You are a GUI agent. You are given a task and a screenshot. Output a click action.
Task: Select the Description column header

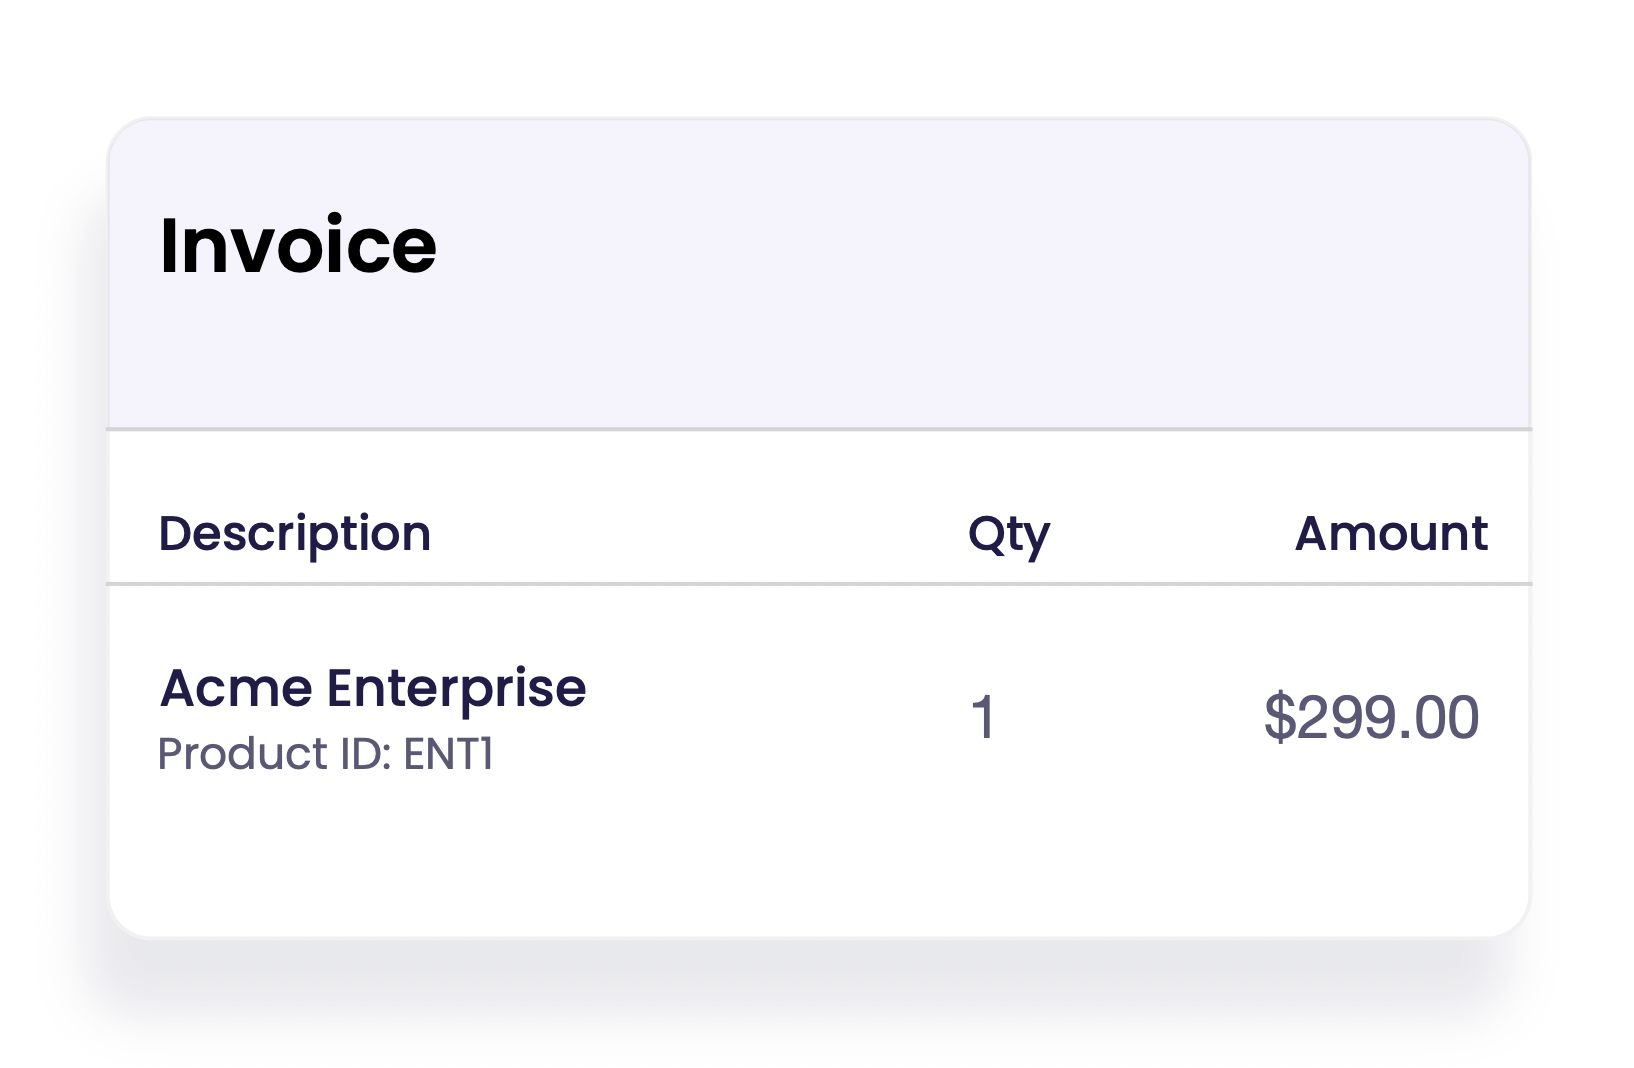click(294, 533)
